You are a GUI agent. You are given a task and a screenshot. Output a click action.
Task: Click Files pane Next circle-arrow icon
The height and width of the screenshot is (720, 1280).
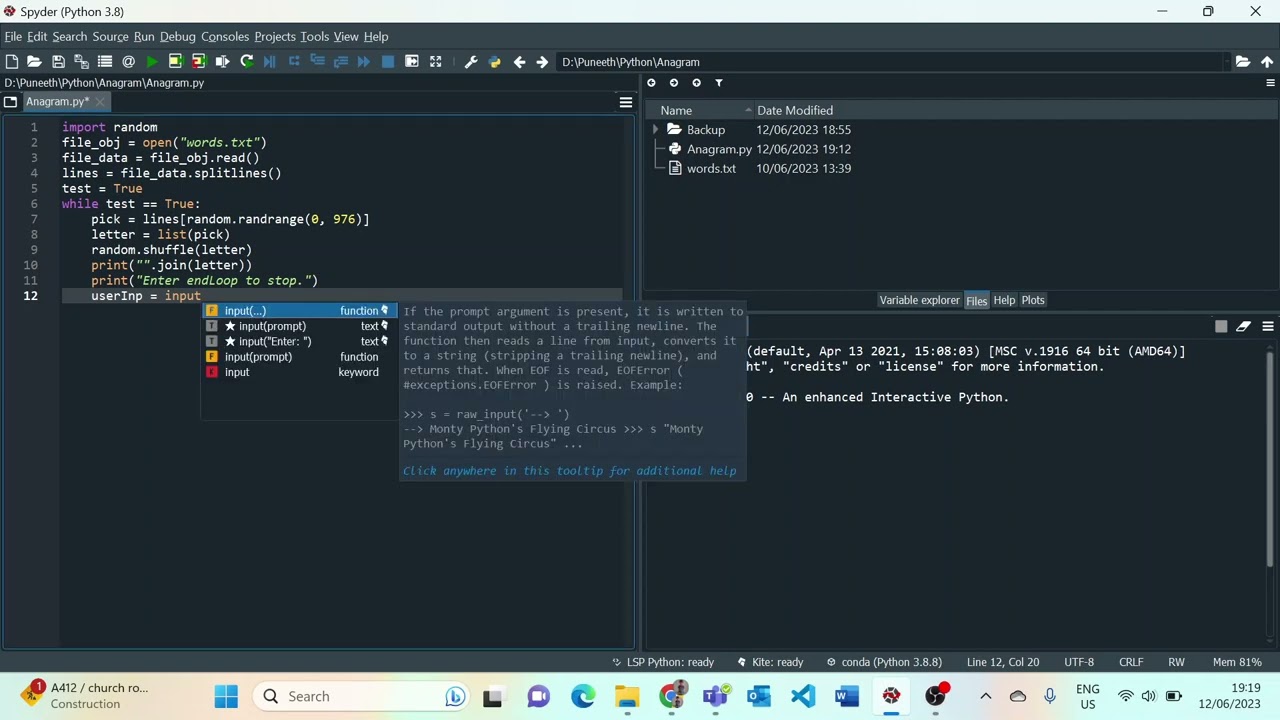click(674, 83)
